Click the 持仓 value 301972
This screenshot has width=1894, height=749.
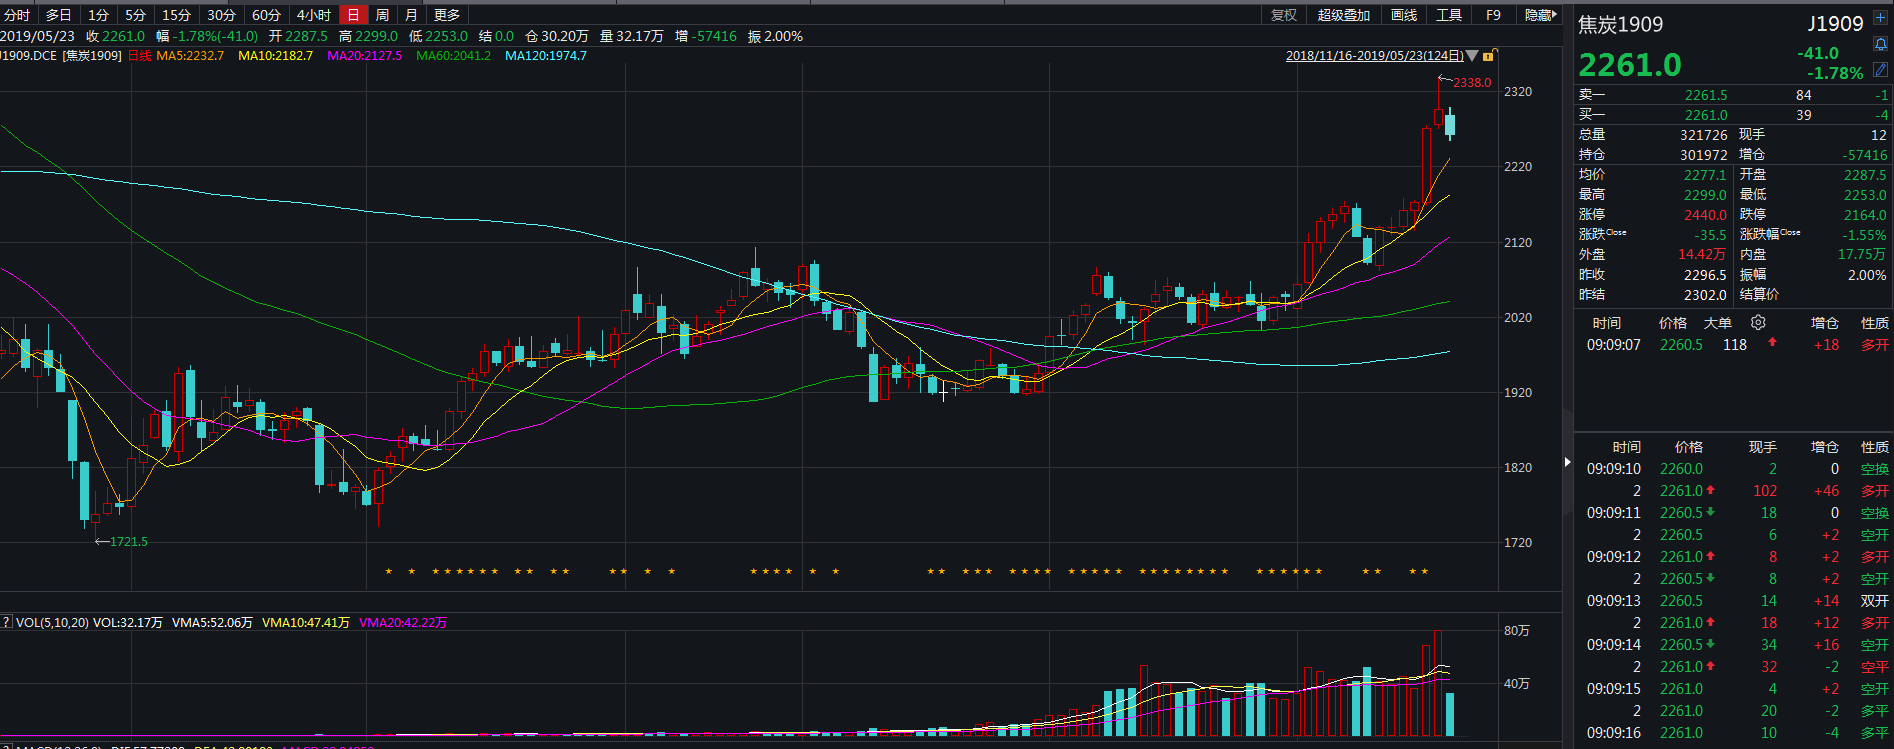(x=1704, y=155)
